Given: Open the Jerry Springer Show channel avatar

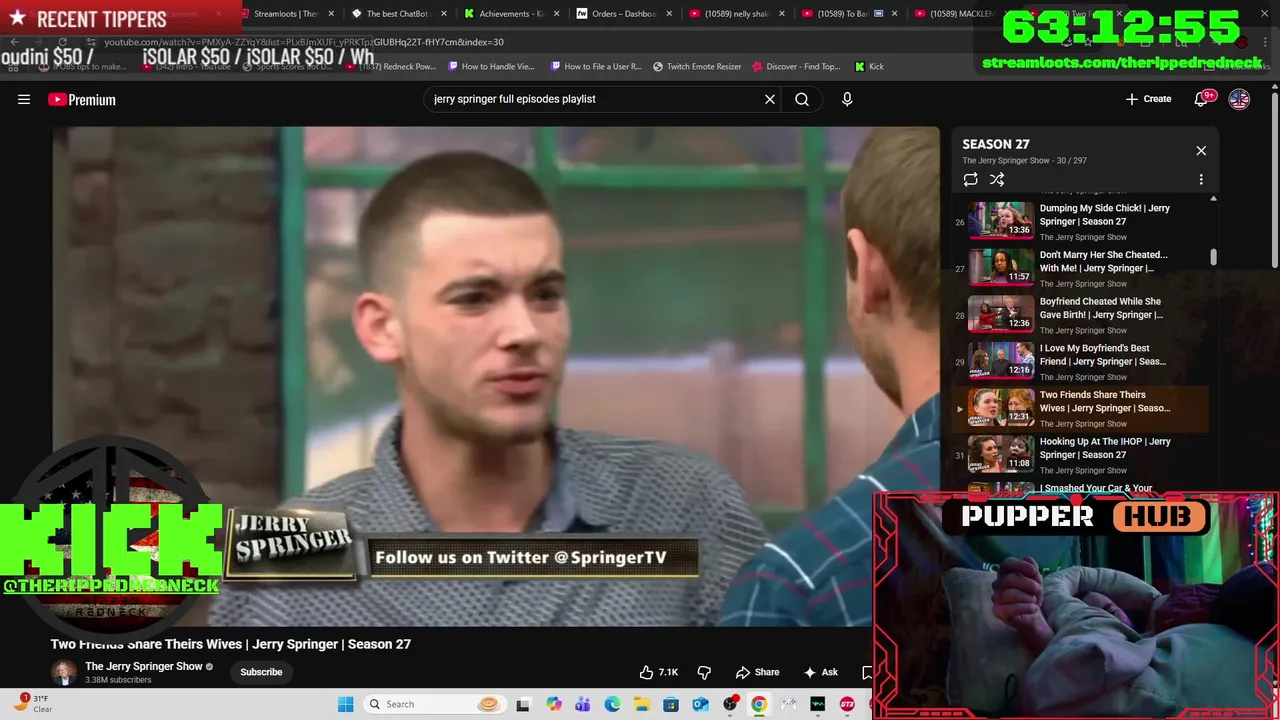Looking at the screenshot, I should [64, 672].
